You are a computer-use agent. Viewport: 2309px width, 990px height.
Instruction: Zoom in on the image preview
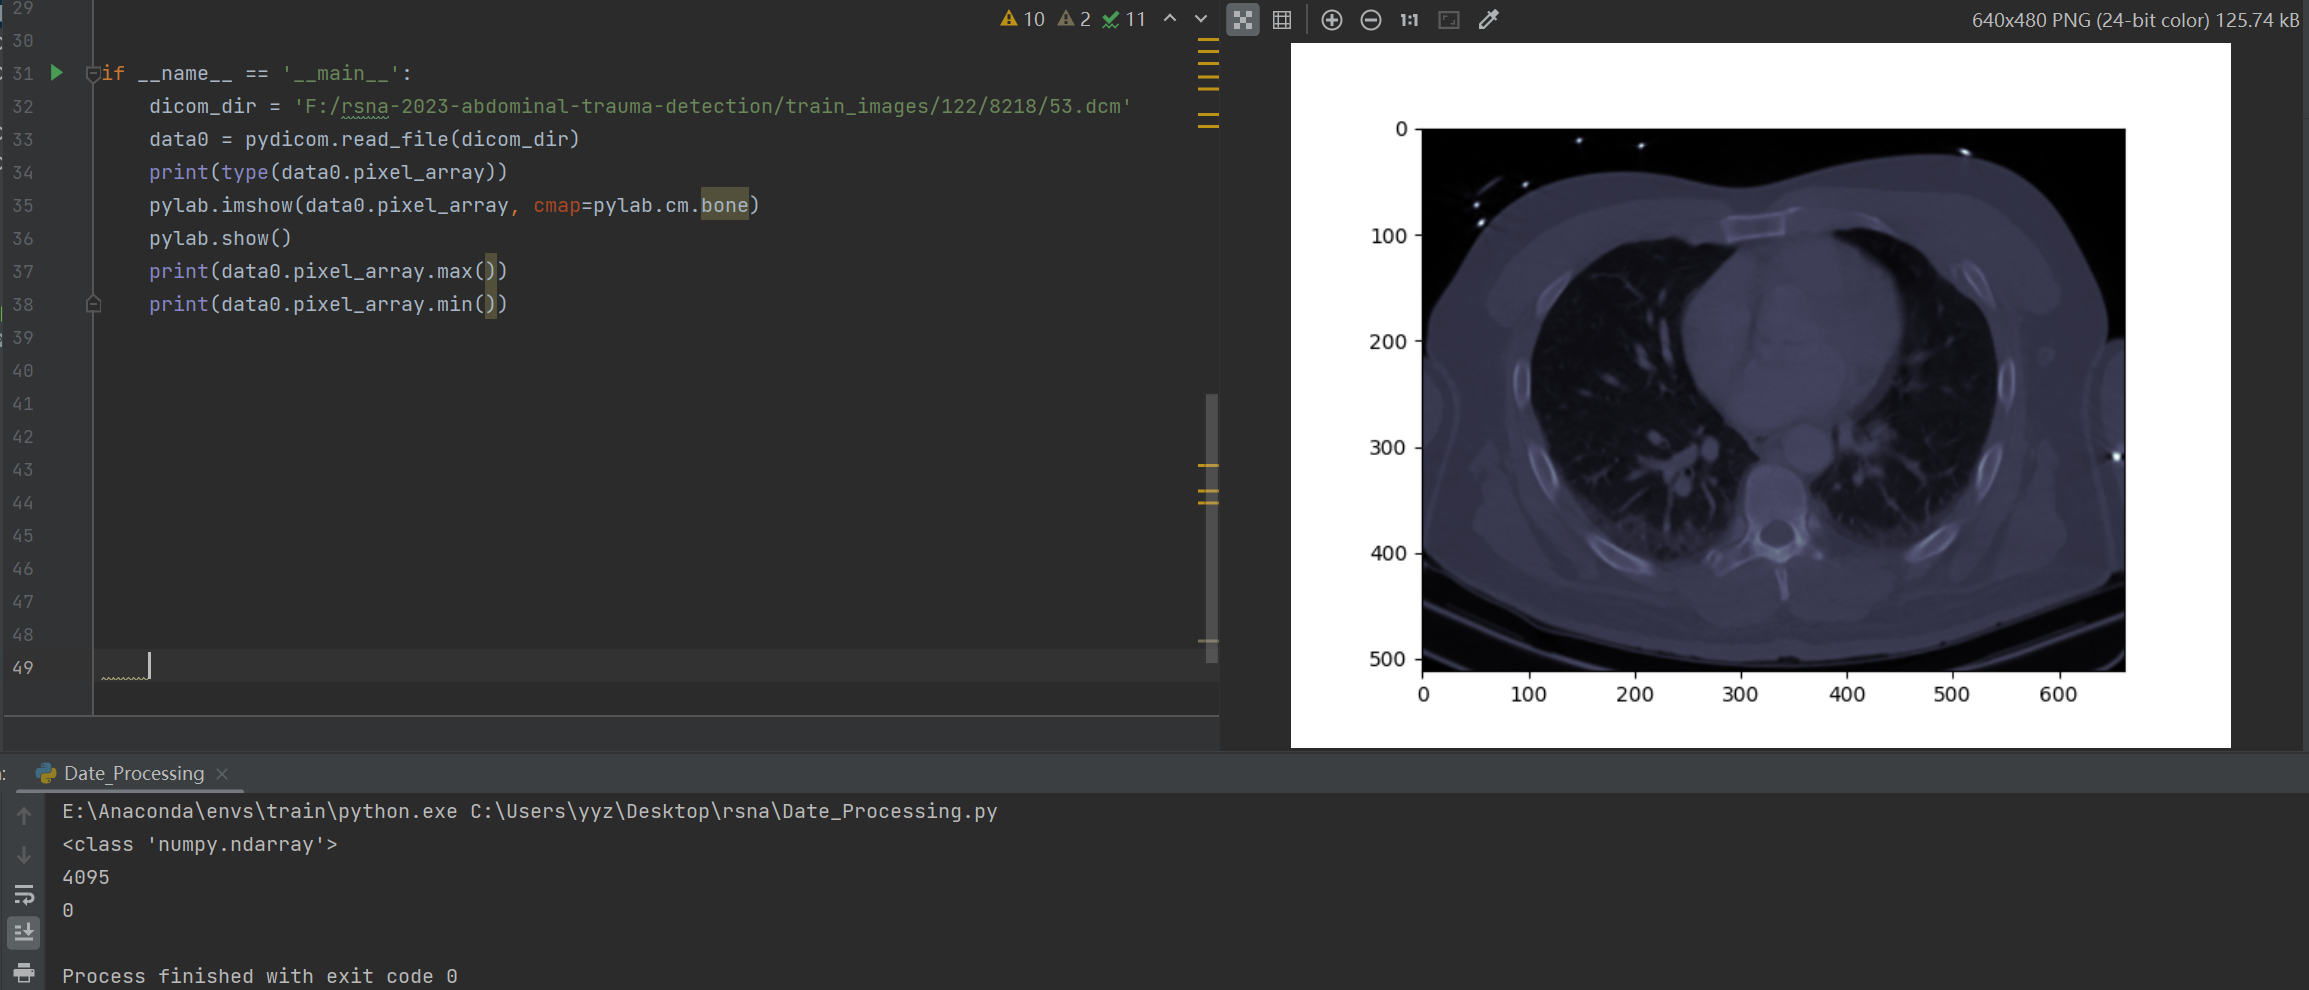click(1331, 20)
